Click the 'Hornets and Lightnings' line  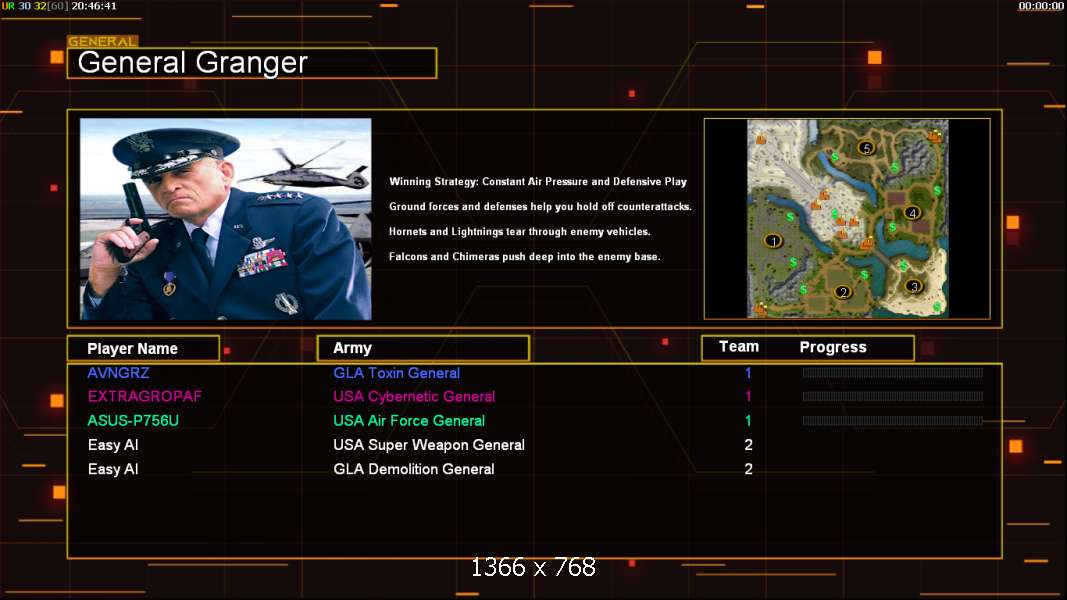[520, 232]
